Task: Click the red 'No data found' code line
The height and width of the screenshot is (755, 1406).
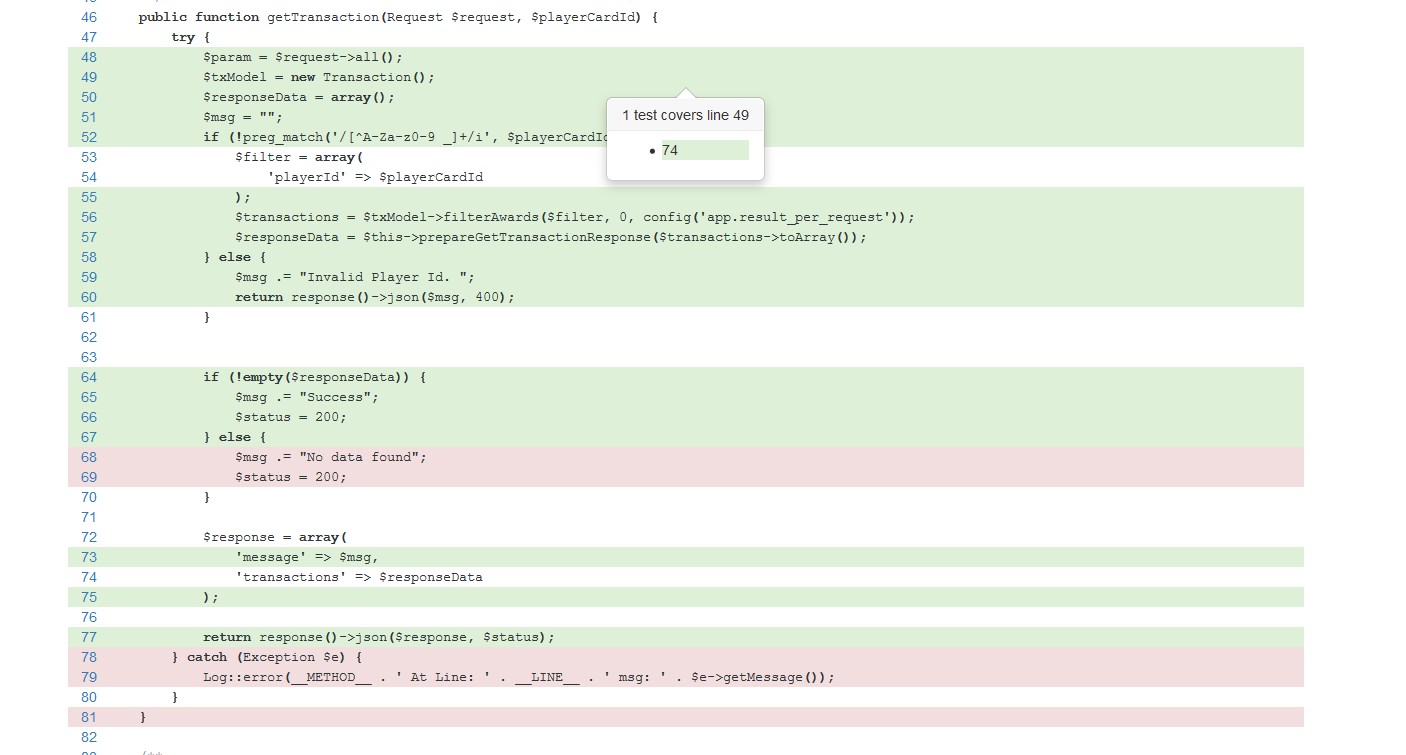Action: [330, 457]
